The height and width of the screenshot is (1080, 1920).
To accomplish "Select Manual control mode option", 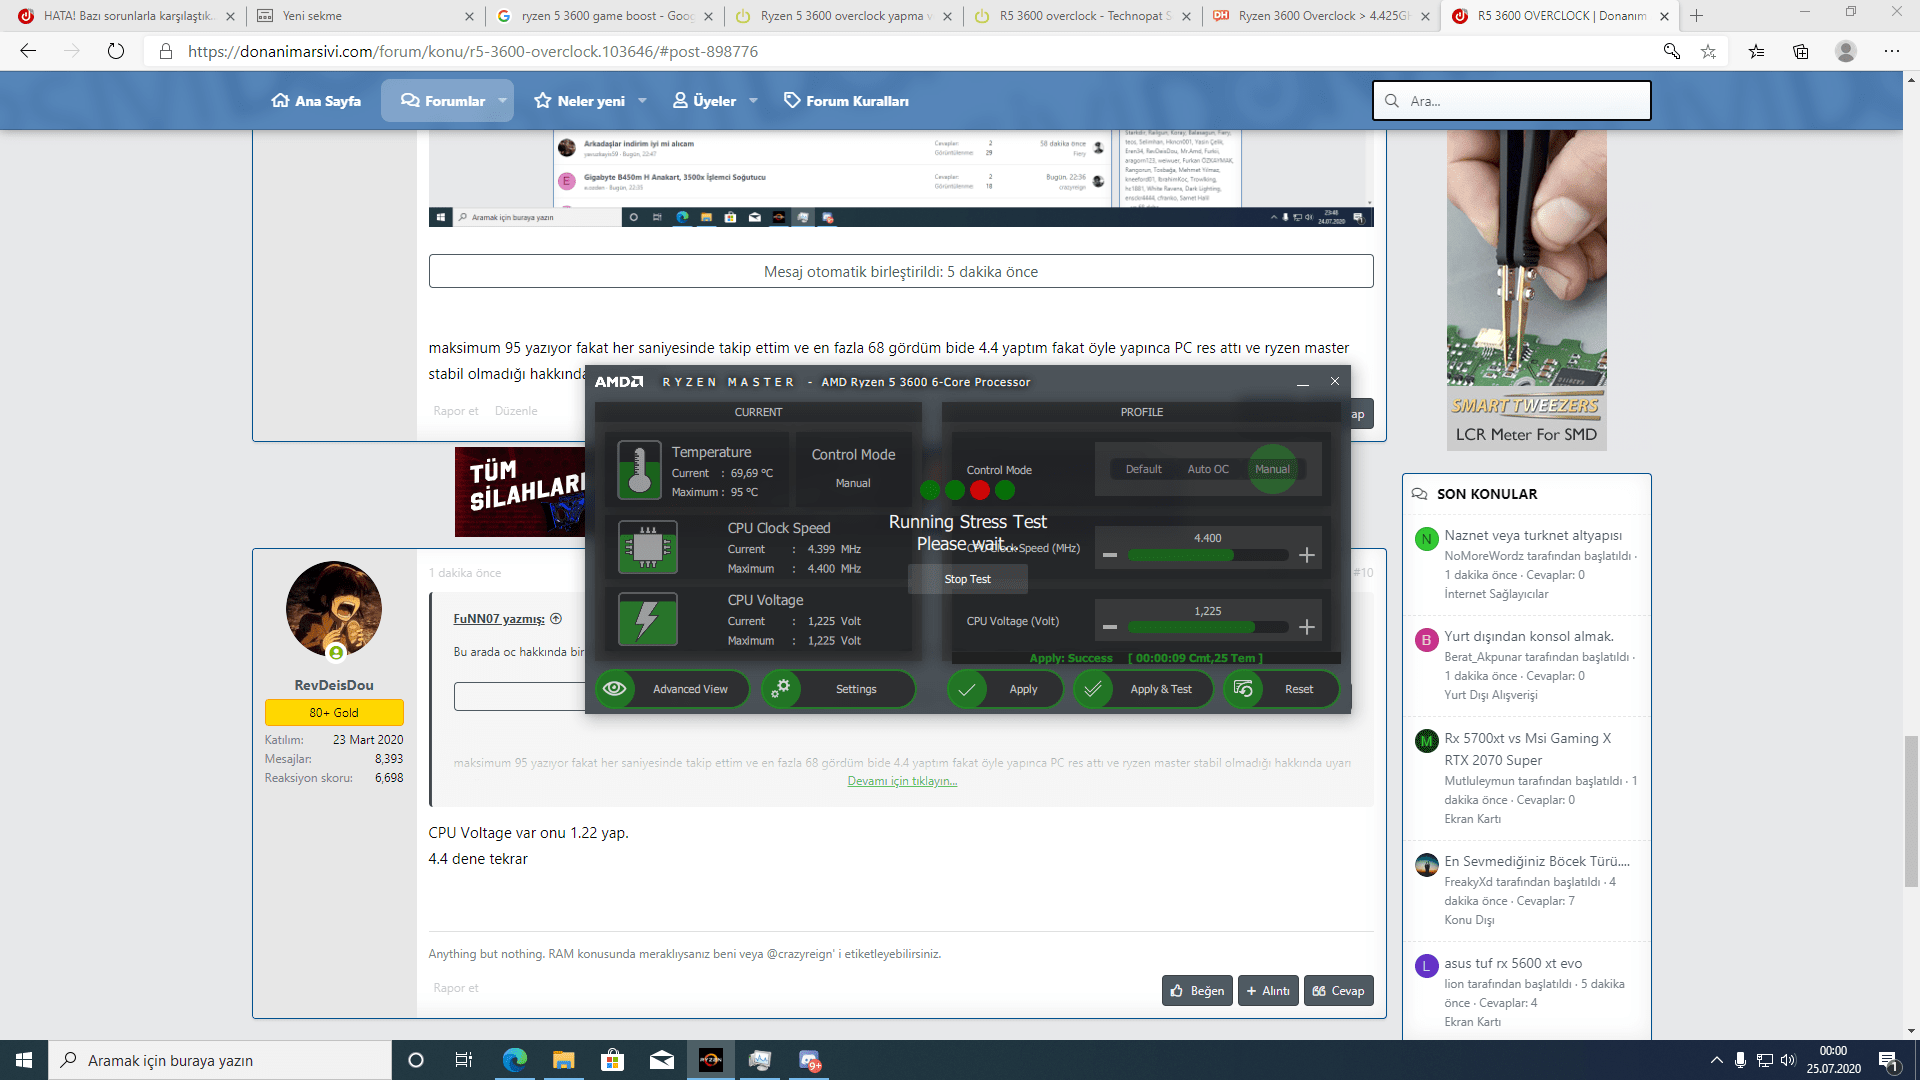I will pos(1272,469).
